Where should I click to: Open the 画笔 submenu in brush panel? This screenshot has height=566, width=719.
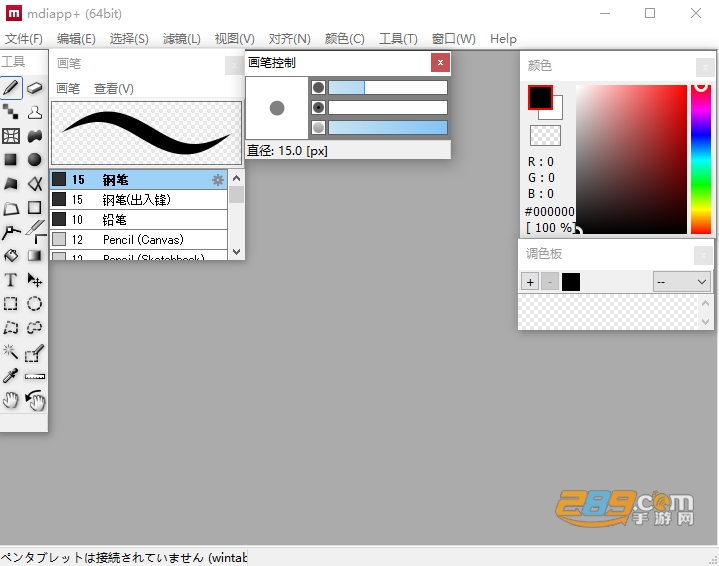pyautogui.click(x=68, y=88)
